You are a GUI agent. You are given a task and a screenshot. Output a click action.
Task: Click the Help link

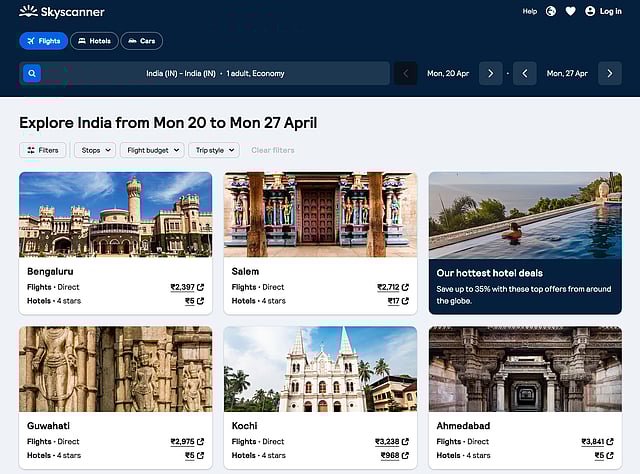click(x=530, y=11)
